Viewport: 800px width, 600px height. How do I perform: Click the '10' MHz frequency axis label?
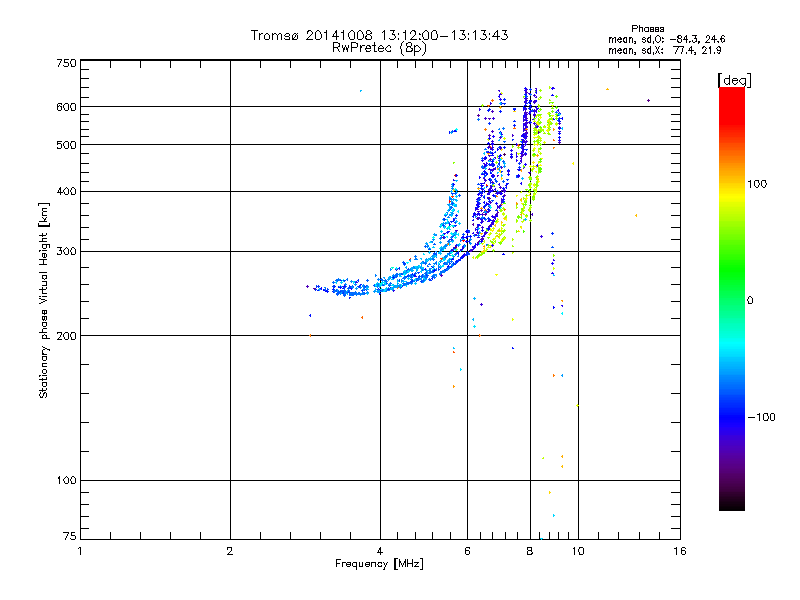click(578, 551)
